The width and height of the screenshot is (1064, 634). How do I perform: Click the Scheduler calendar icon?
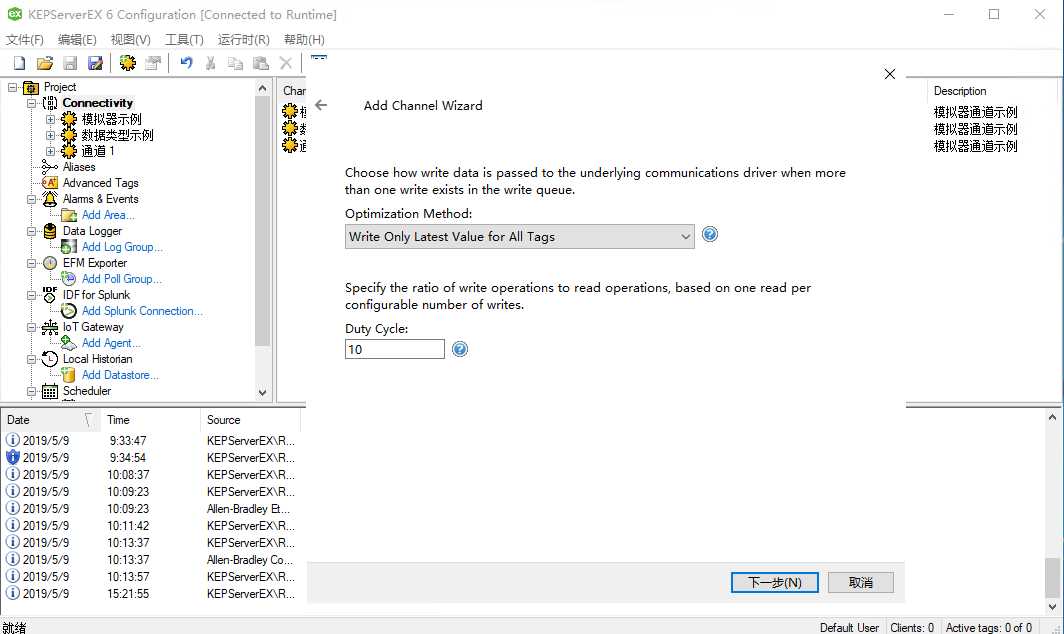click(50, 391)
